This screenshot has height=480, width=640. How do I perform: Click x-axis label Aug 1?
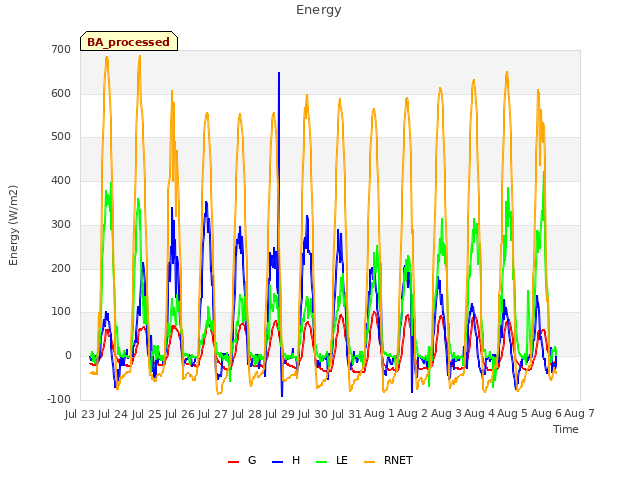379,414
